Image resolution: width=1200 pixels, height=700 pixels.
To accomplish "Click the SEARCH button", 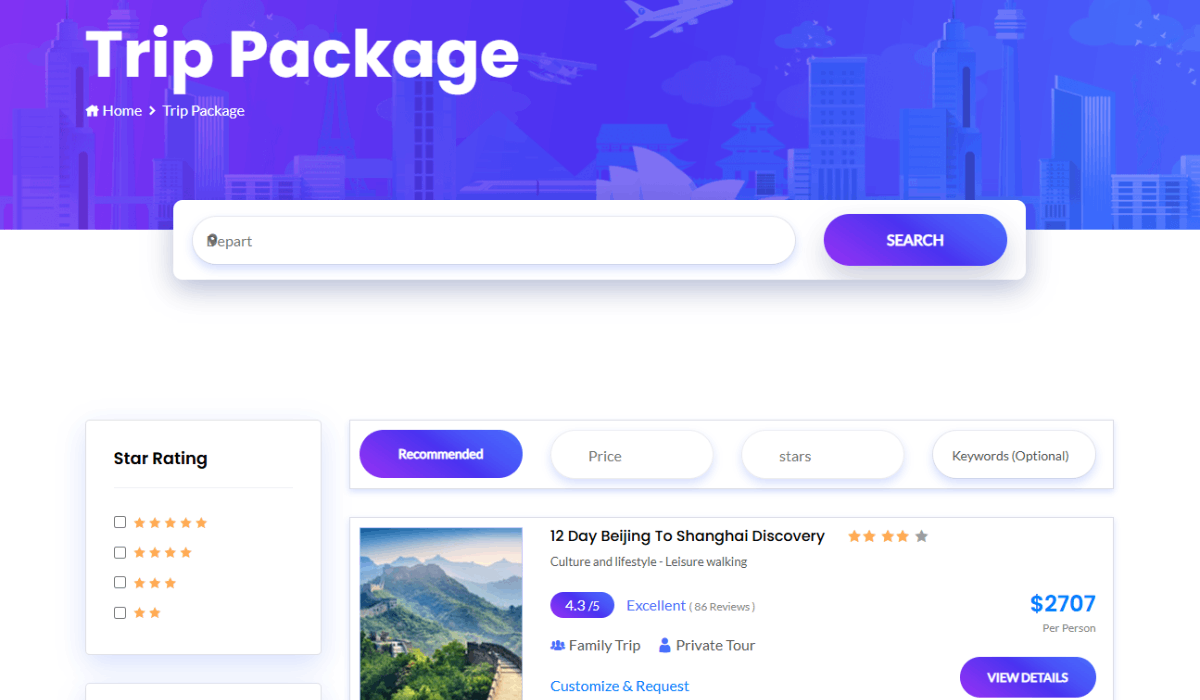I will click(x=915, y=240).
